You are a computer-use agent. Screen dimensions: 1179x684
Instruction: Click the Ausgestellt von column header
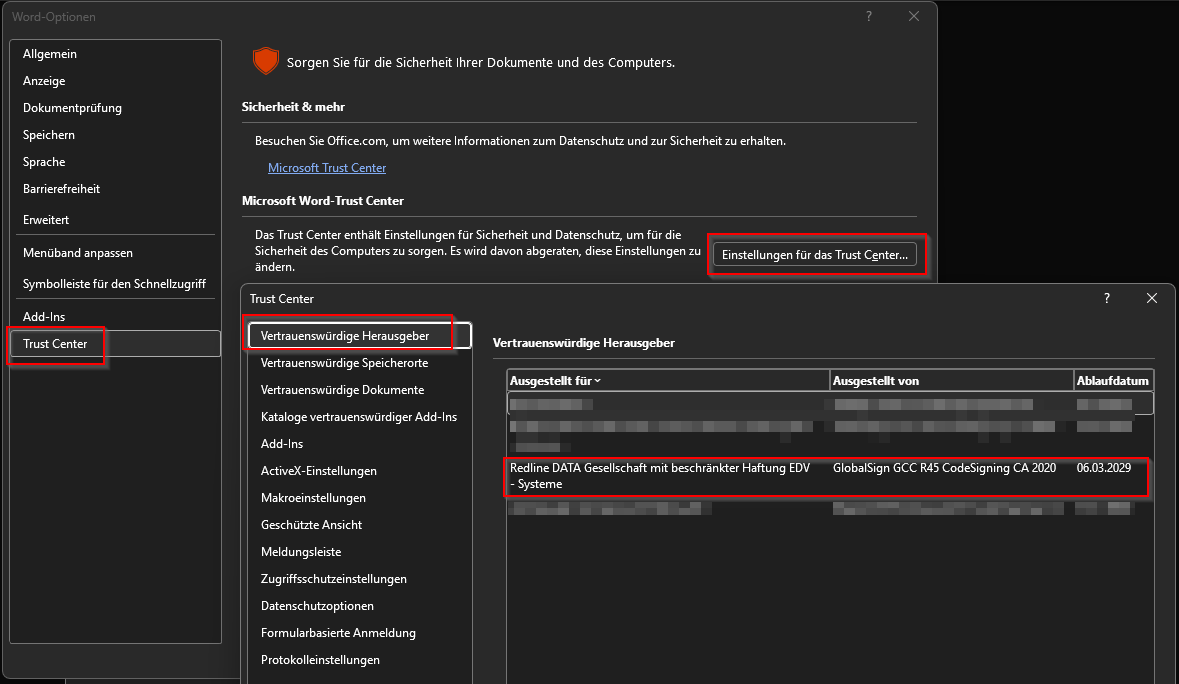950,381
